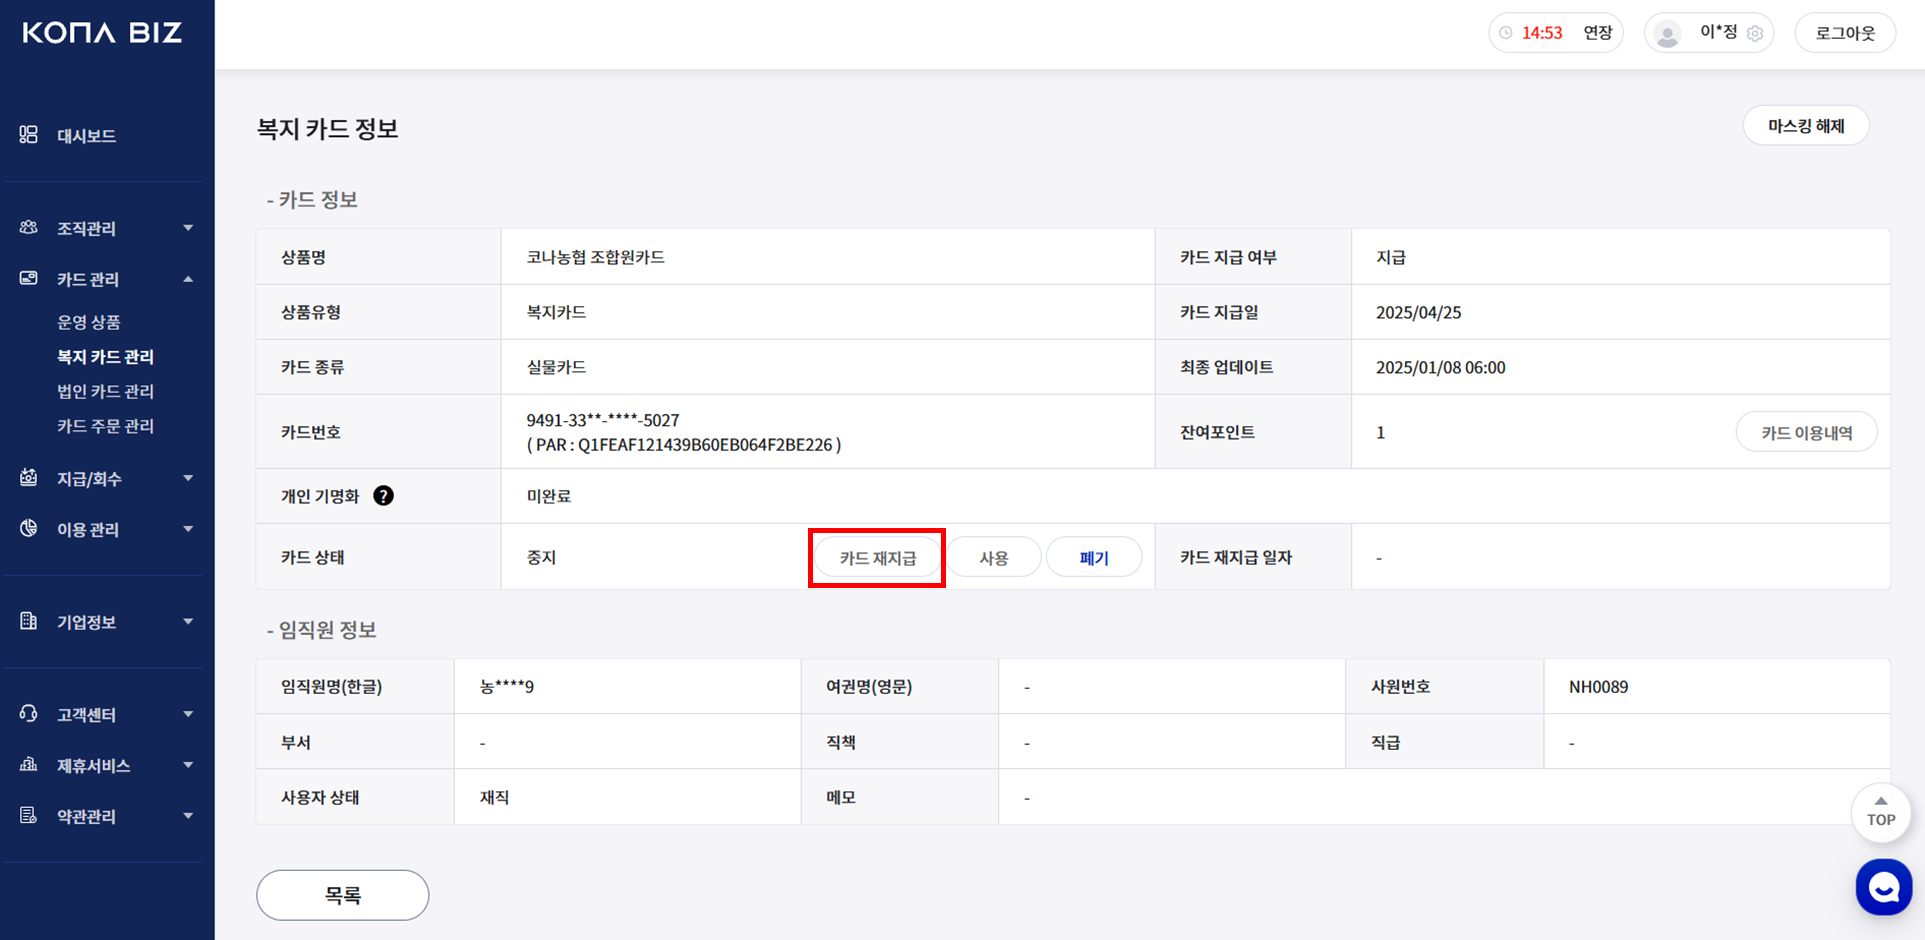Click the user settings gear icon
Image resolution: width=1925 pixels, height=940 pixels.
(1755, 34)
